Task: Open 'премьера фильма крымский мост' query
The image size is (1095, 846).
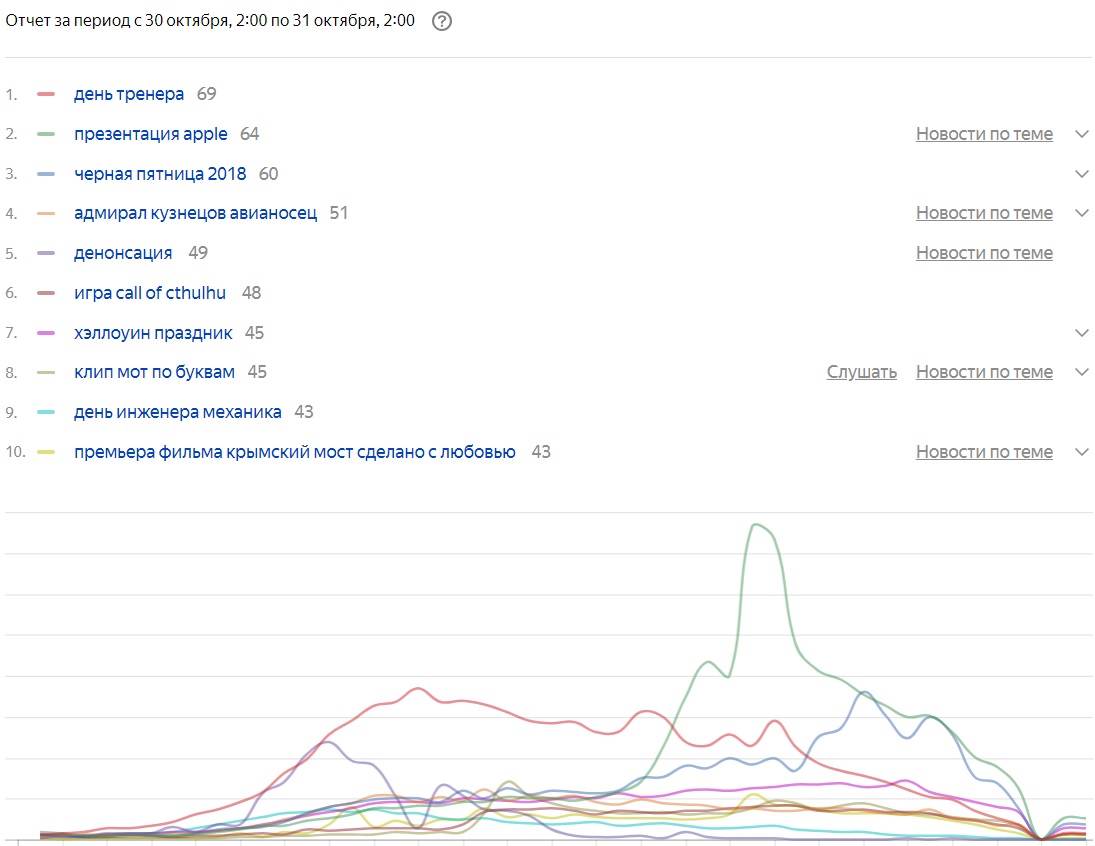Action: coord(295,452)
